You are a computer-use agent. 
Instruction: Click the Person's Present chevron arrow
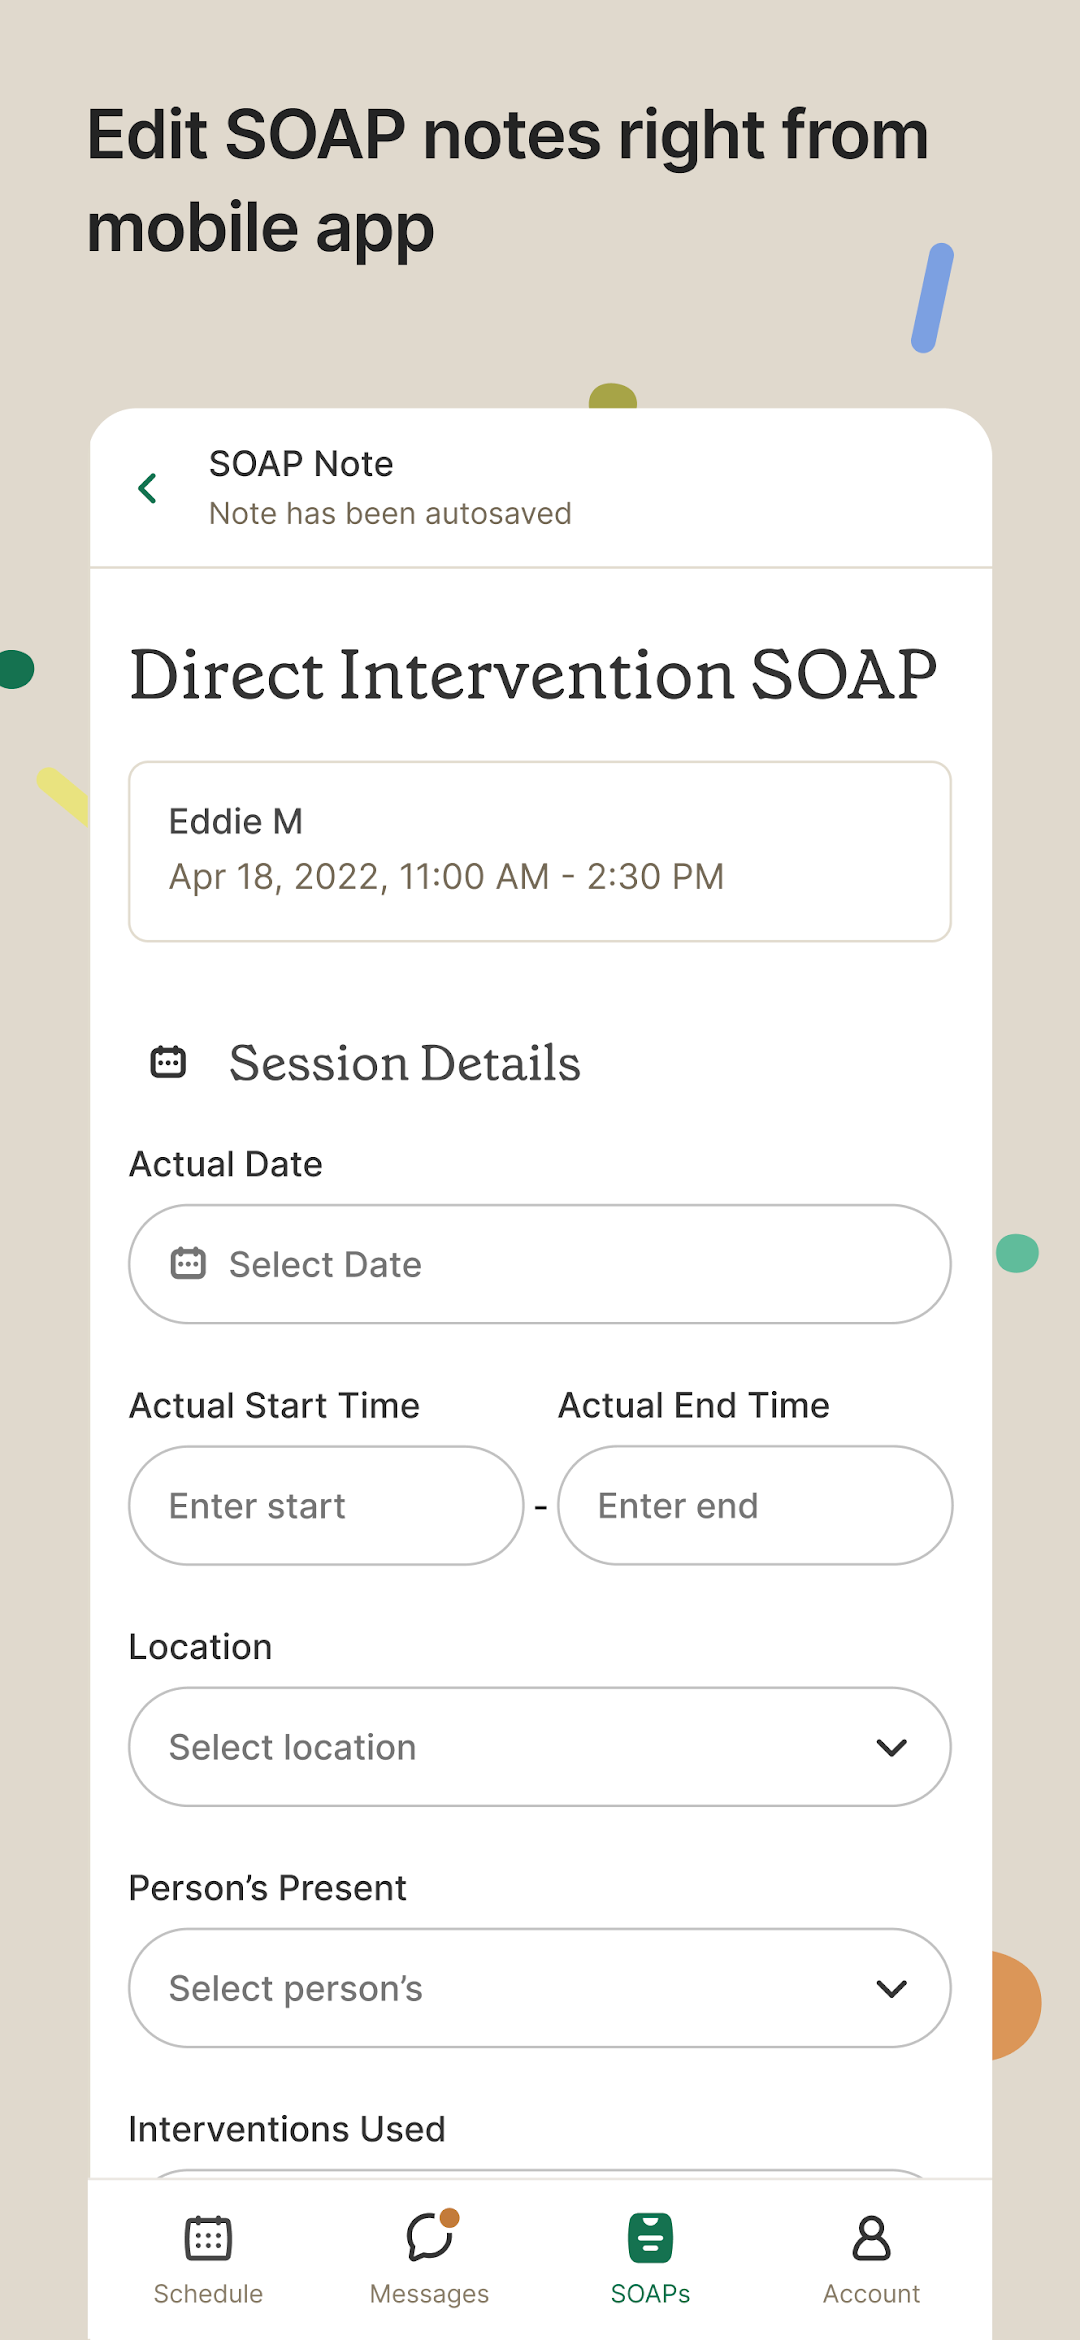891,1988
